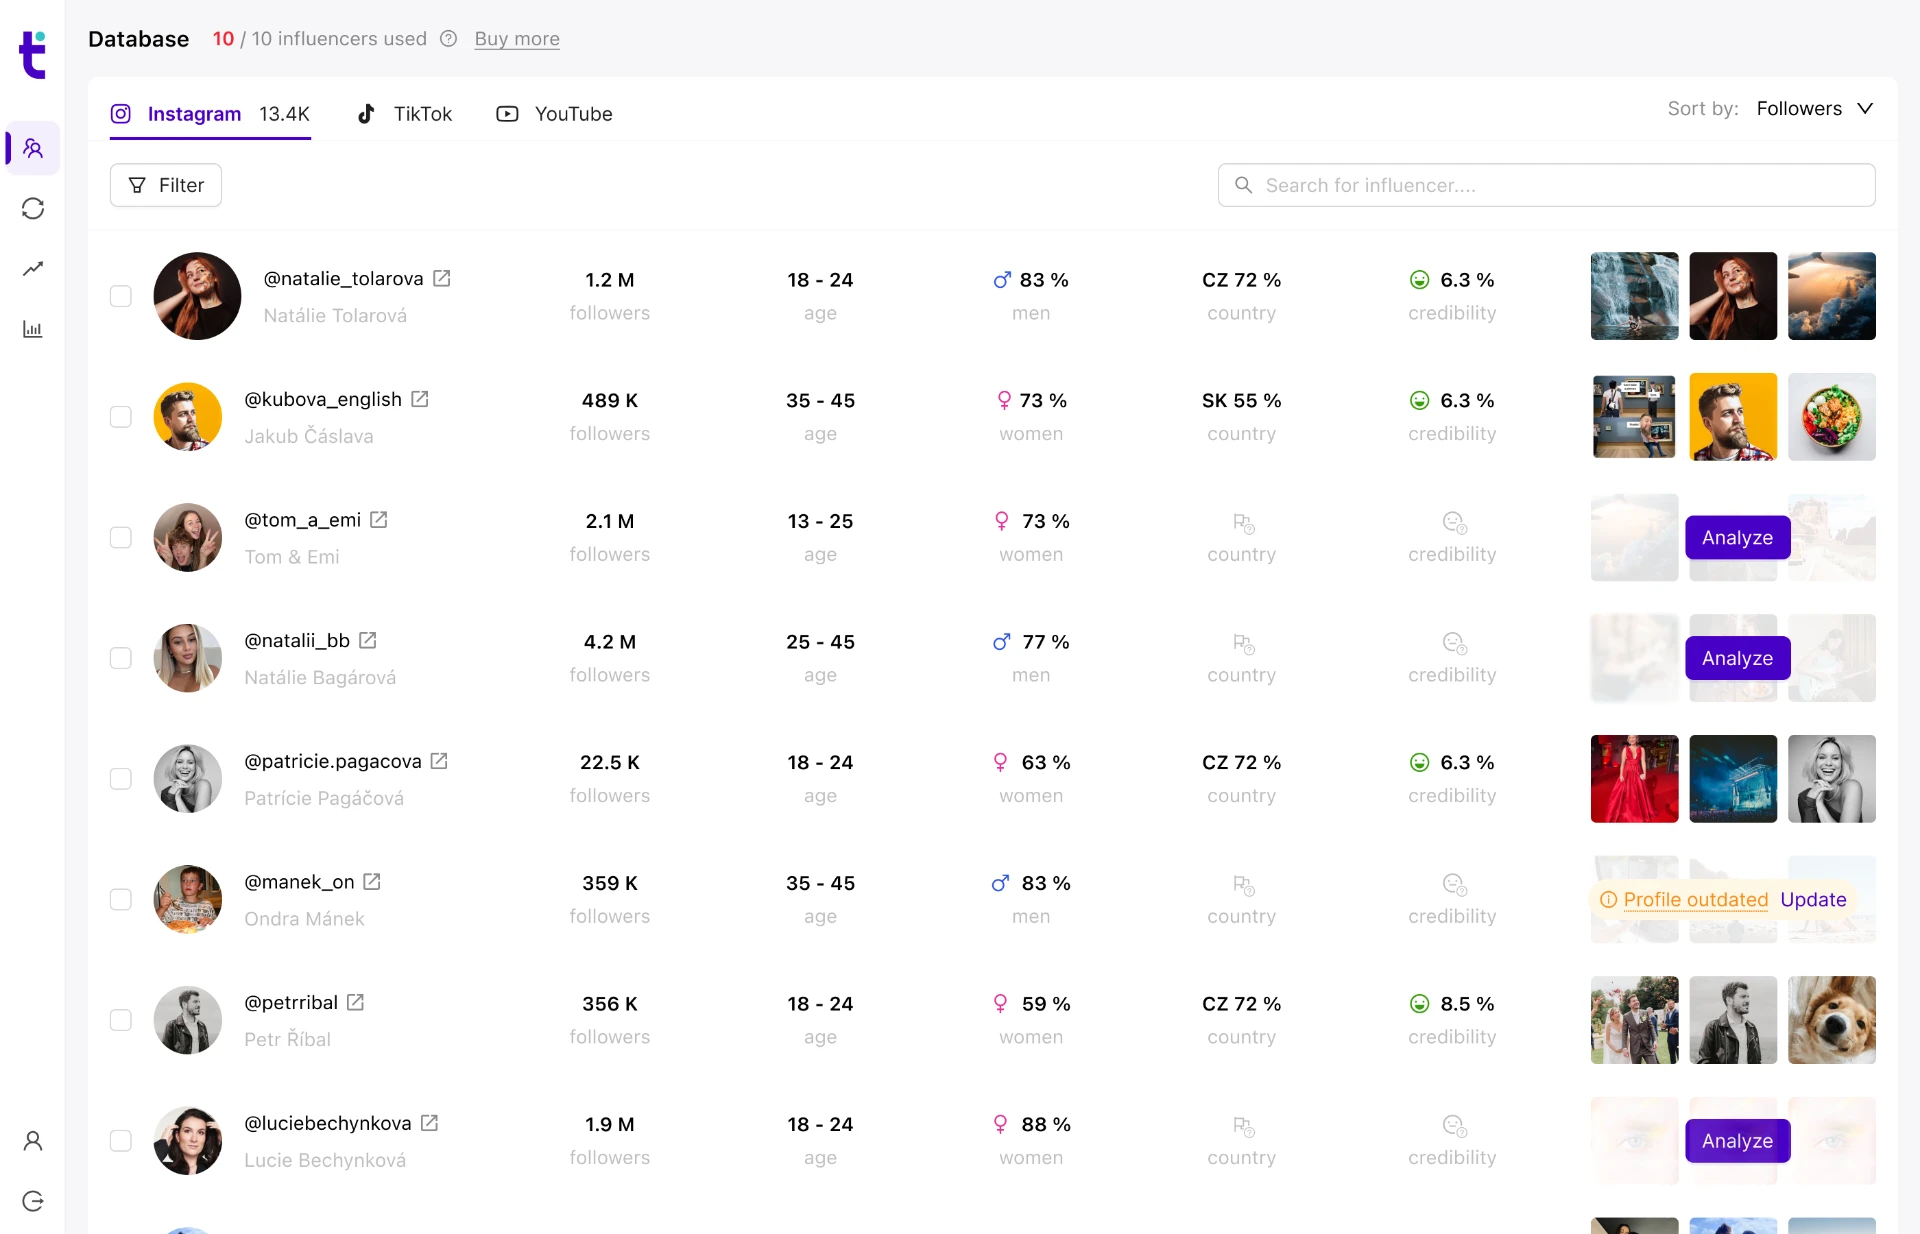Open @manek_on external profile link icon
This screenshot has height=1234, width=1920.
tap(372, 882)
